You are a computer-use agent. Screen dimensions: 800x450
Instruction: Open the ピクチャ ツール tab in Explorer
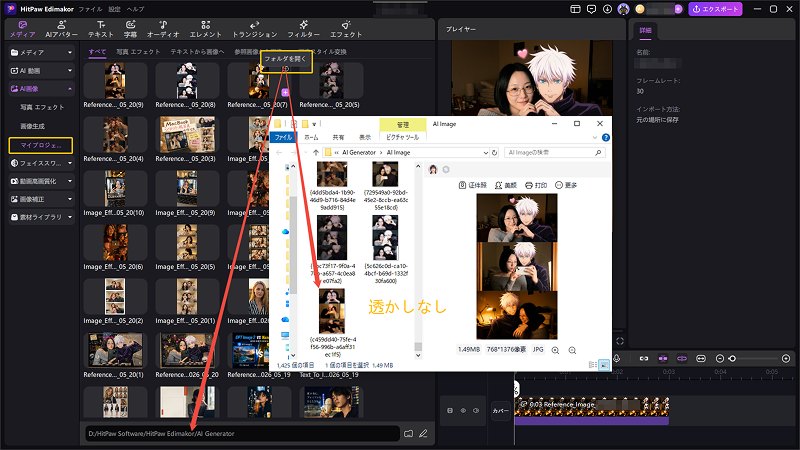tap(403, 137)
